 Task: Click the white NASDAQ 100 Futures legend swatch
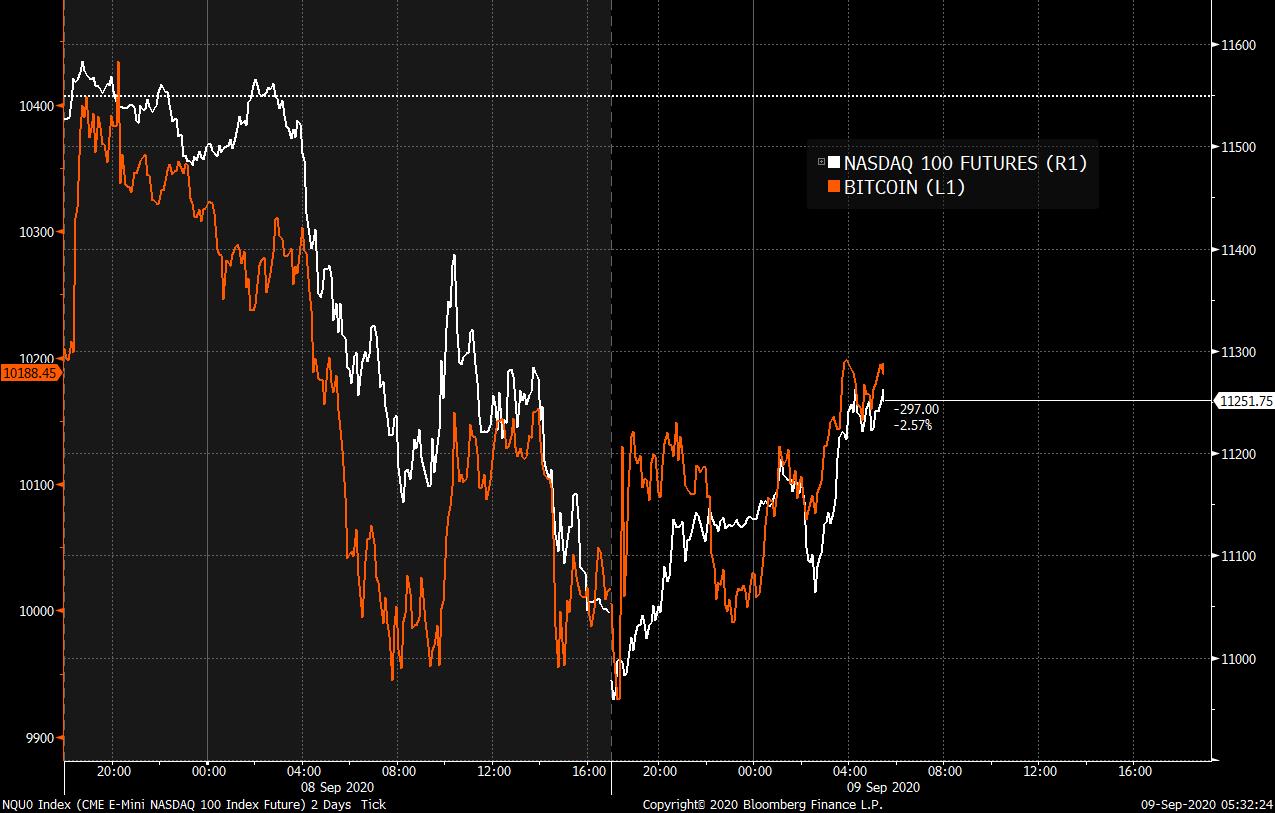[834, 162]
